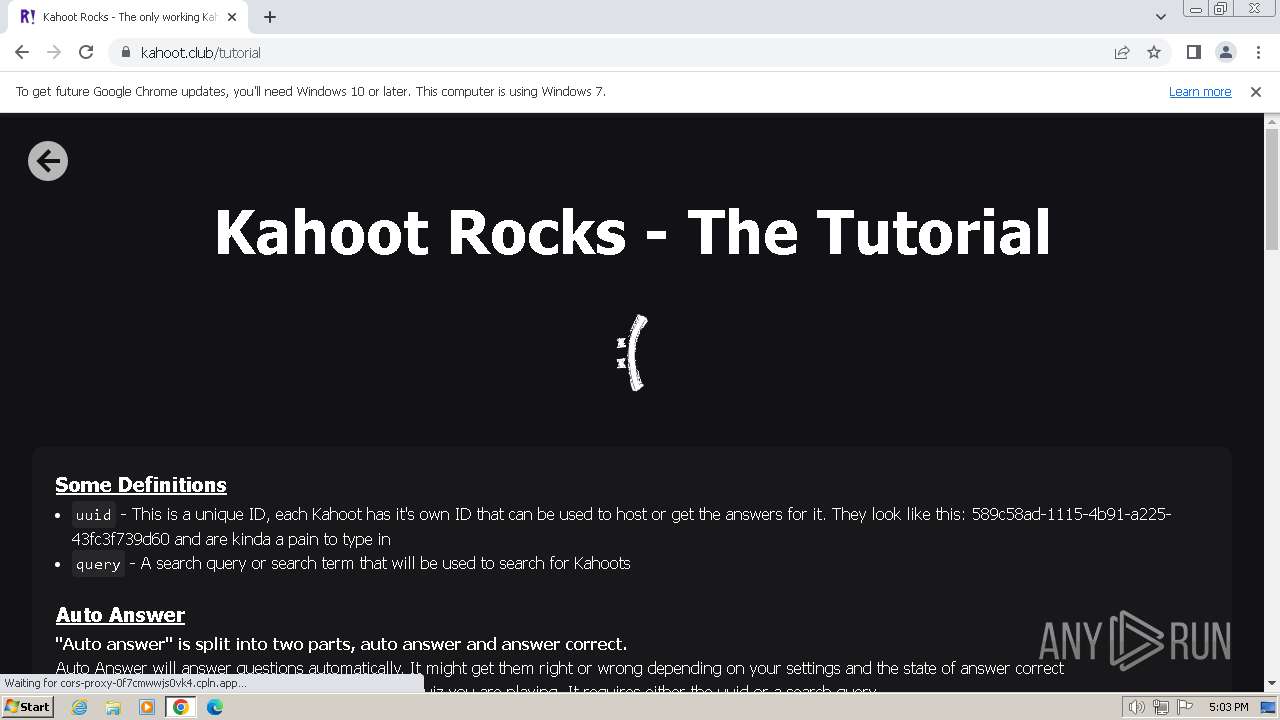Viewport: 1280px width, 720px height.
Task: Open the Chrome side panel
Action: tap(1193, 52)
